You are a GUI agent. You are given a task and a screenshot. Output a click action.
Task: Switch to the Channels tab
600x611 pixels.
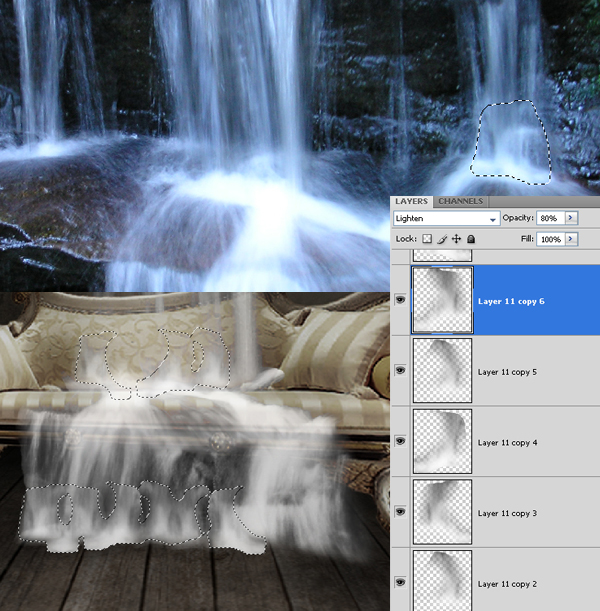coord(461,201)
